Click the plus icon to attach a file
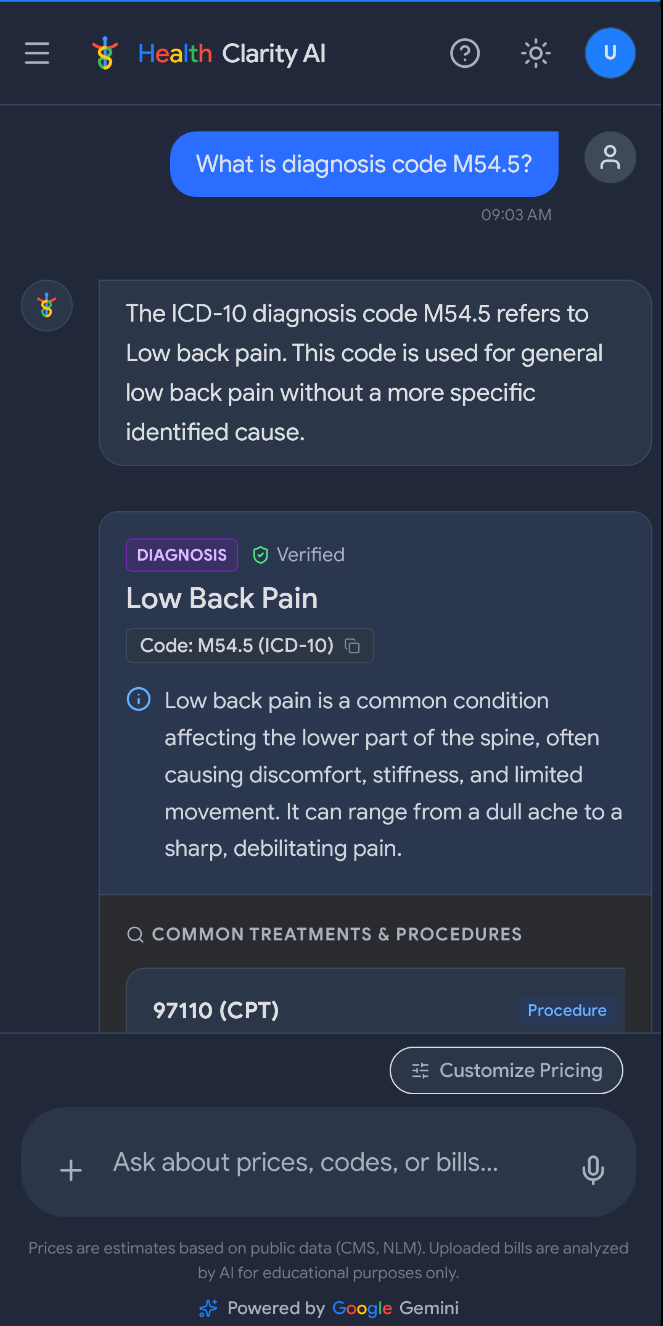Image resolution: width=663 pixels, height=1326 pixels. tap(70, 1170)
